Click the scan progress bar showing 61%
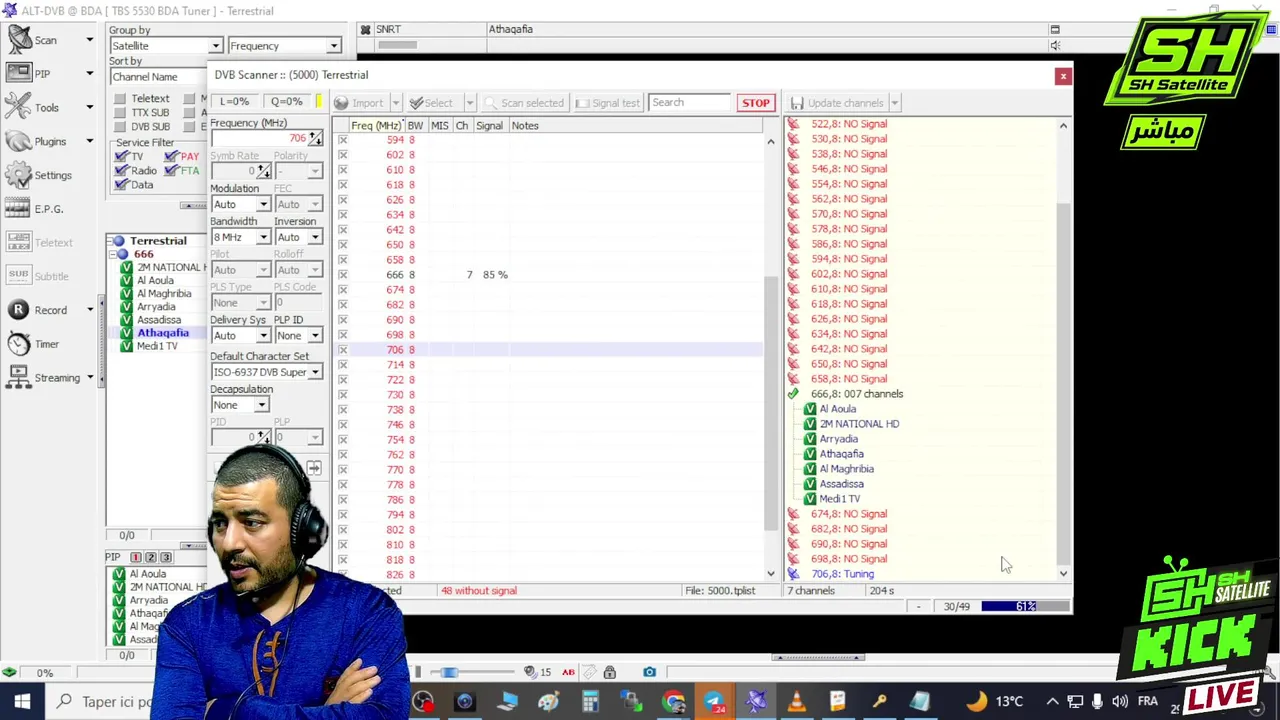This screenshot has width=1280, height=720. click(x=1025, y=606)
